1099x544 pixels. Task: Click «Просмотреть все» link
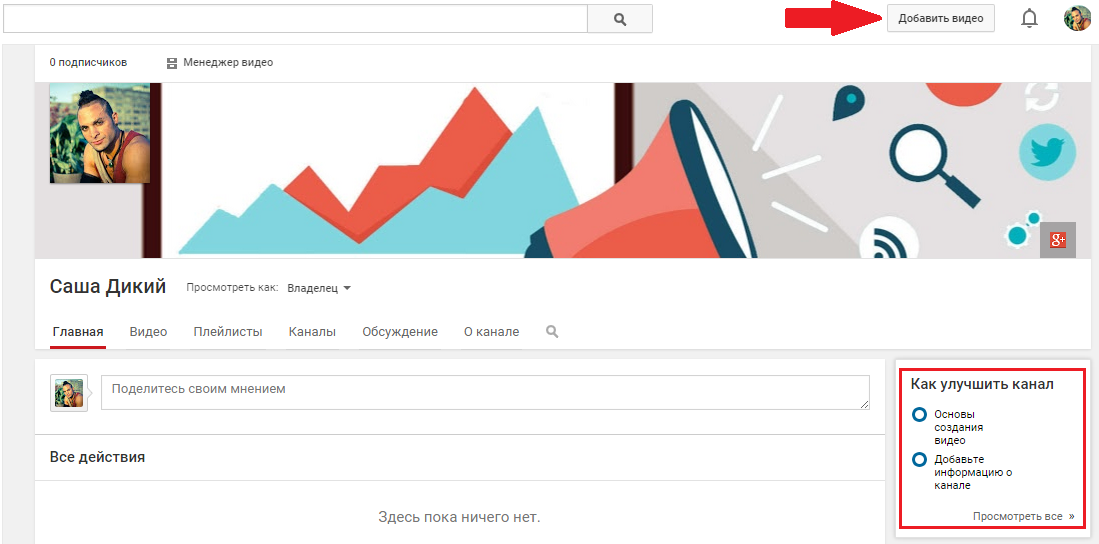(1018, 516)
